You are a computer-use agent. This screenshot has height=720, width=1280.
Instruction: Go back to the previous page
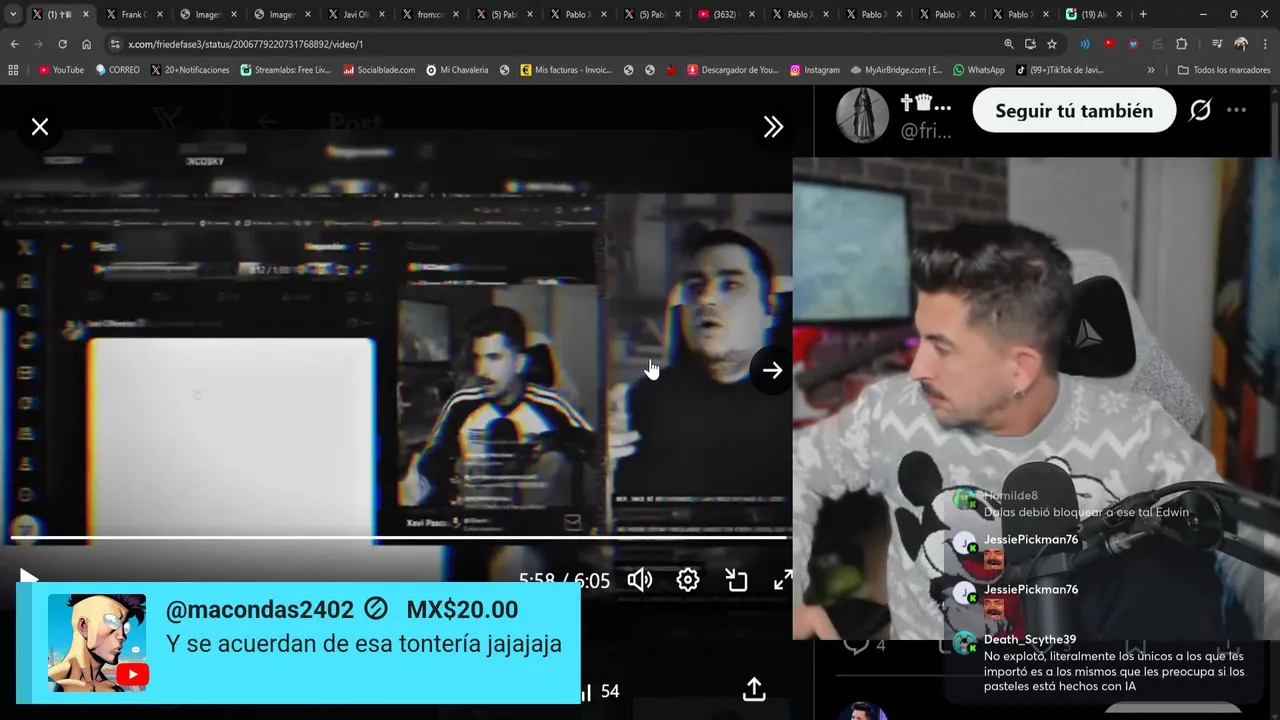pyautogui.click(x=14, y=44)
